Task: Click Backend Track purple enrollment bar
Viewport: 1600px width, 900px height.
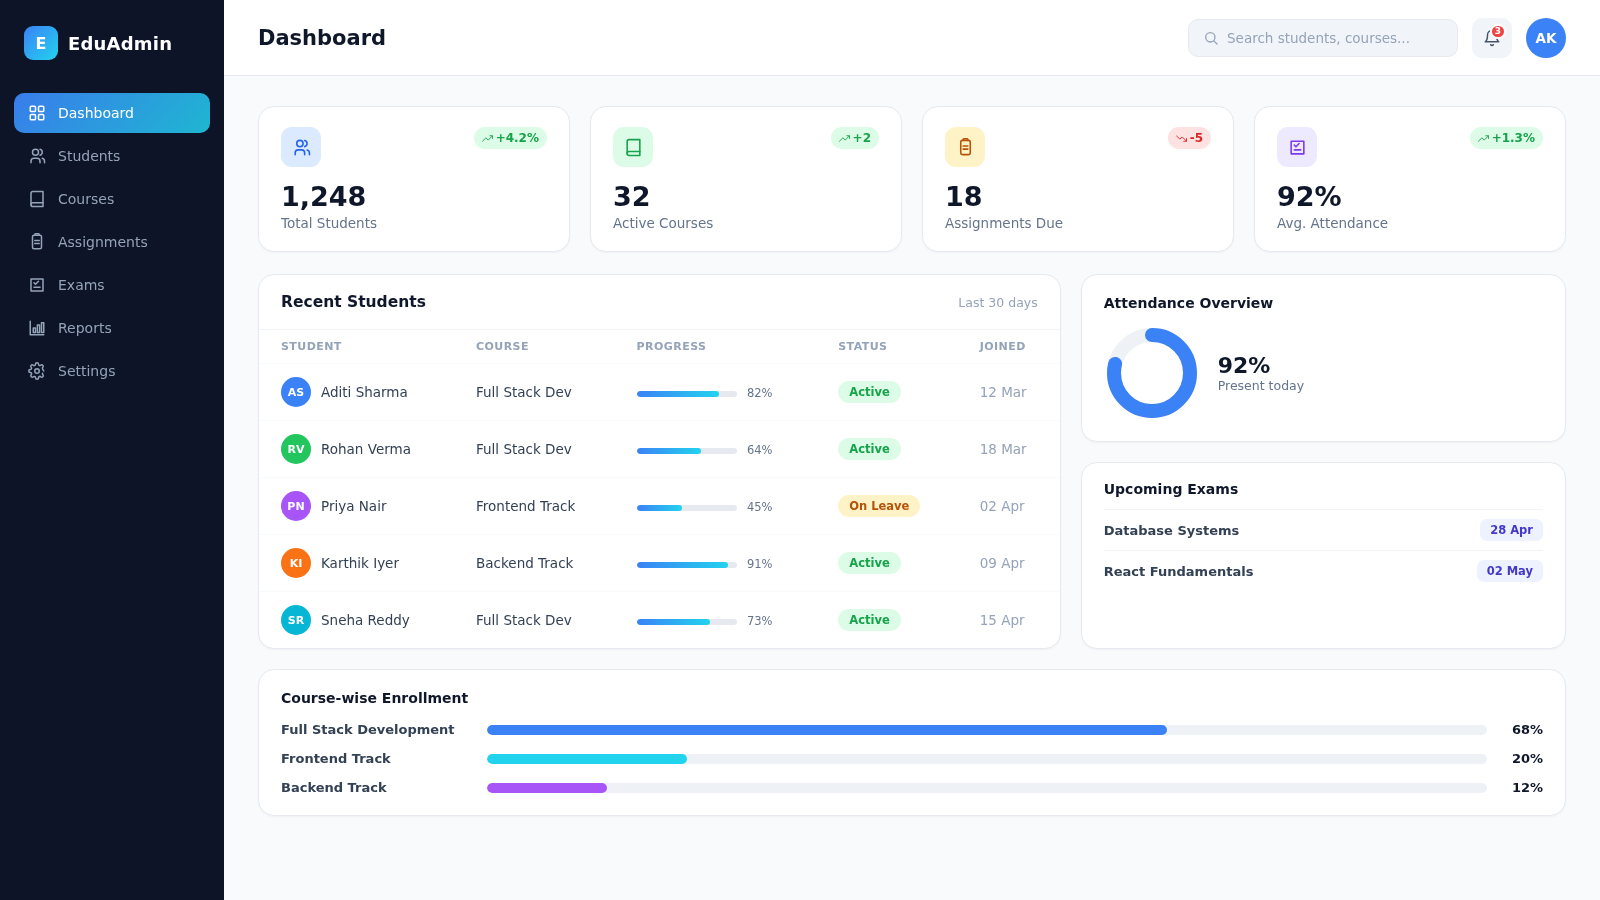Action: 547,788
